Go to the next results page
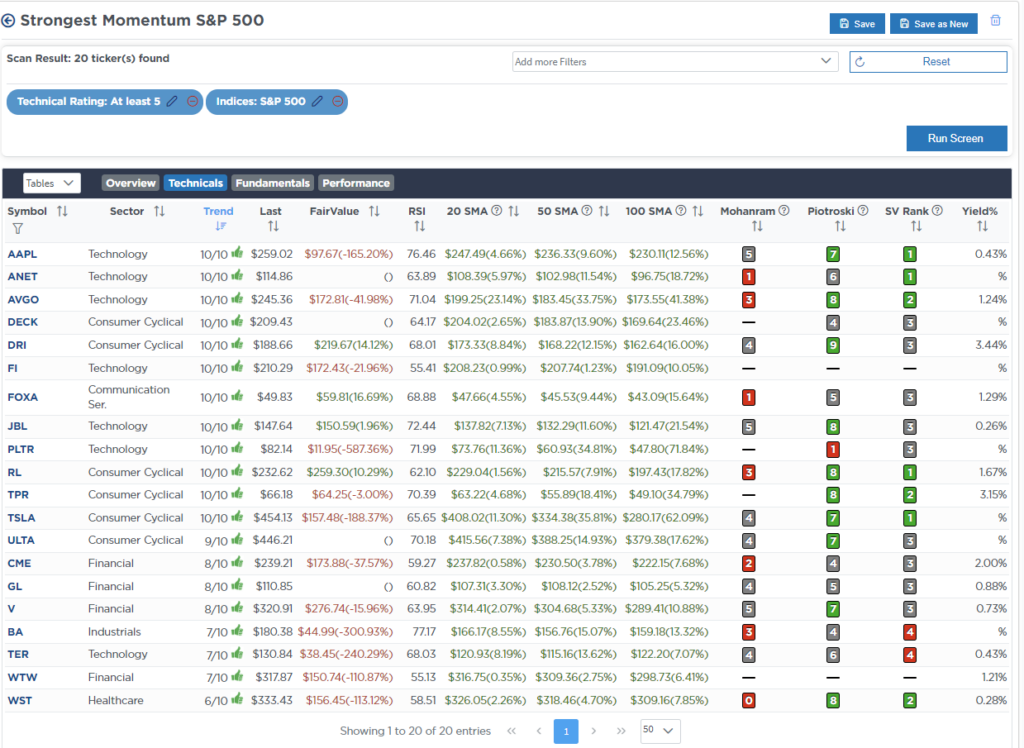1024x748 pixels. pyautogui.click(x=594, y=731)
